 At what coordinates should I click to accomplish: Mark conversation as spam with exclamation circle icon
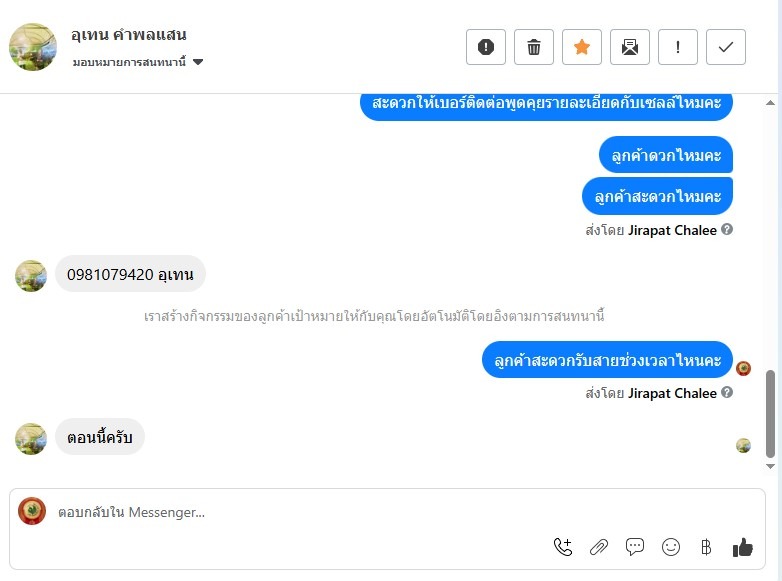486,47
